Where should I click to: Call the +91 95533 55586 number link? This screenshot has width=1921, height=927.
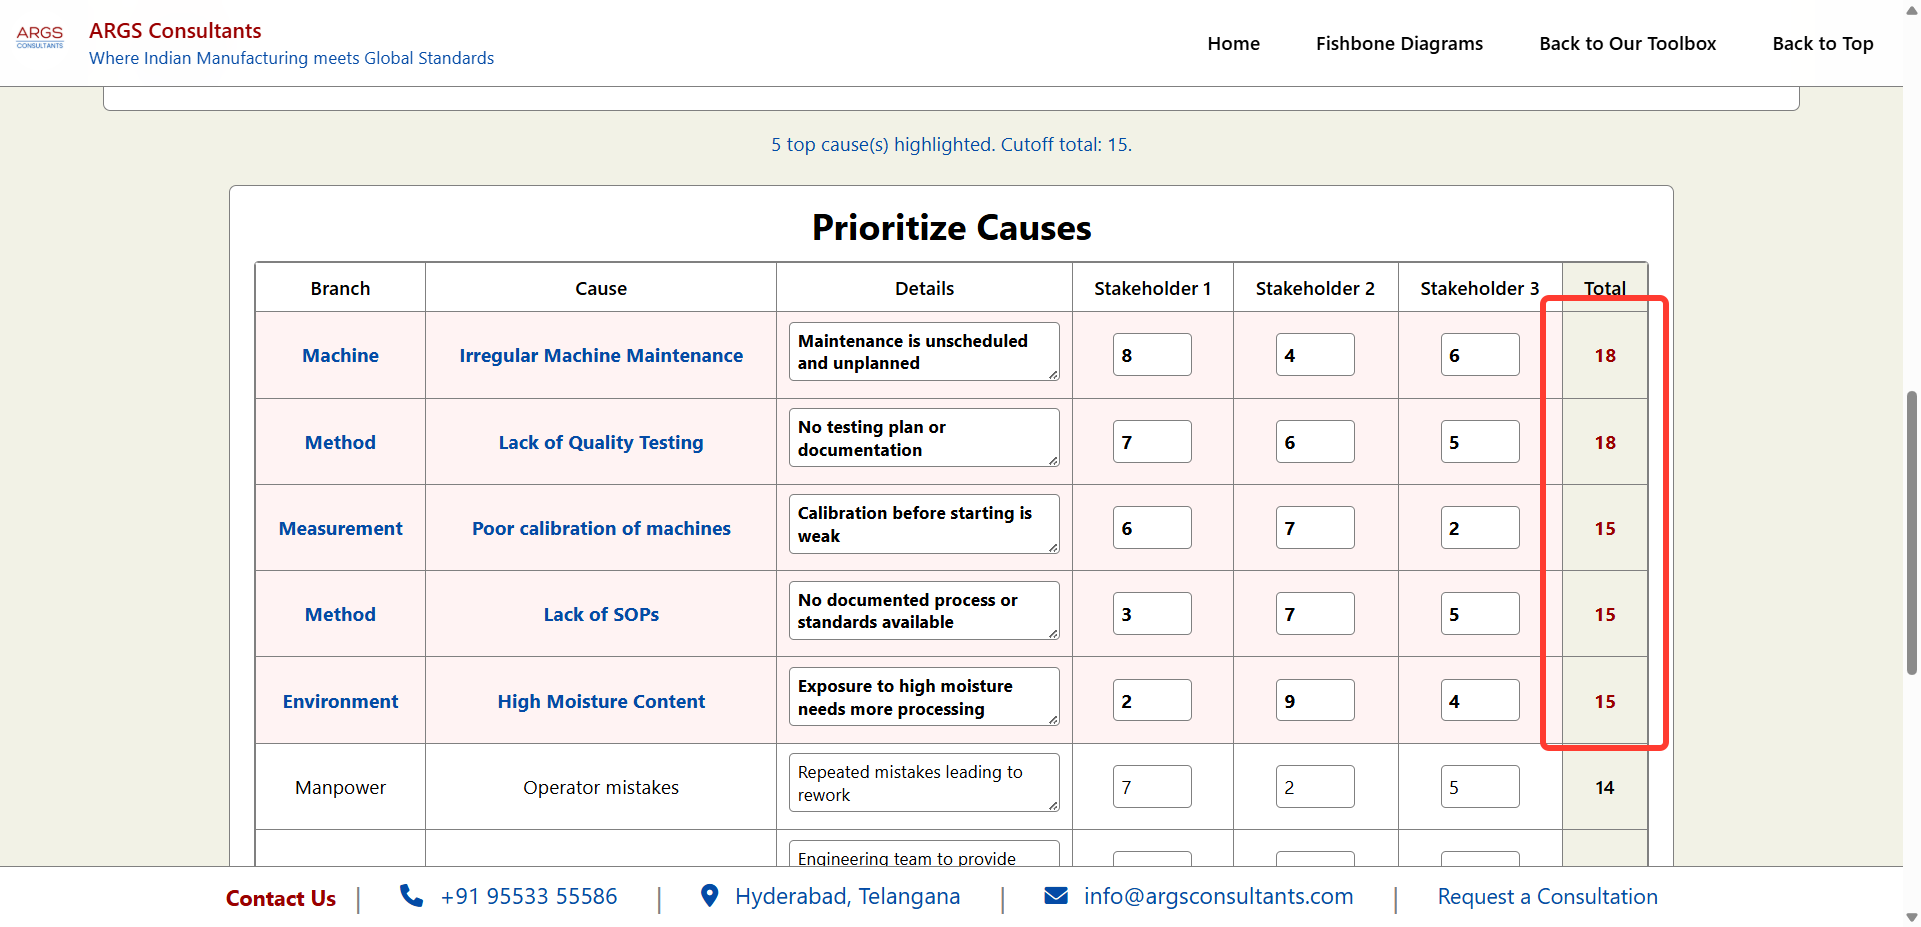pos(529,896)
